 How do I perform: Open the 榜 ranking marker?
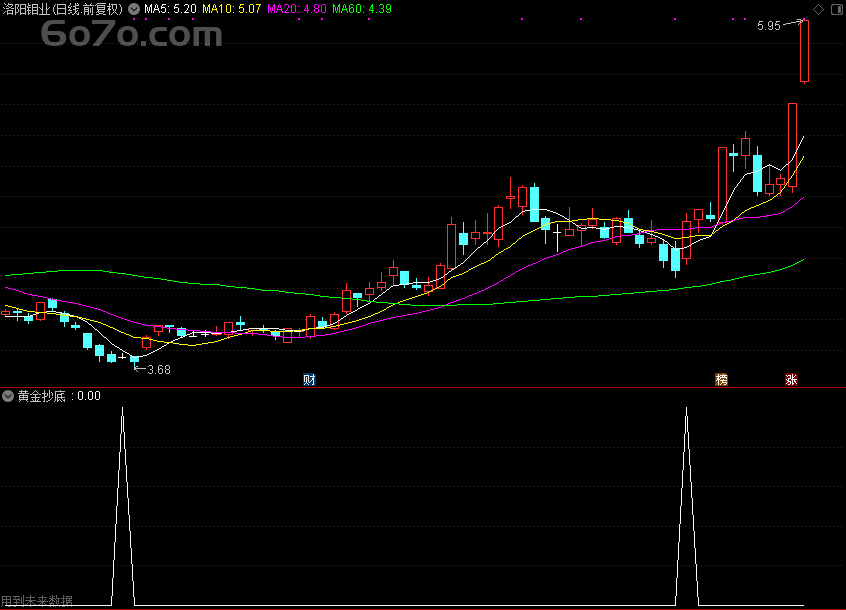[x=721, y=380]
